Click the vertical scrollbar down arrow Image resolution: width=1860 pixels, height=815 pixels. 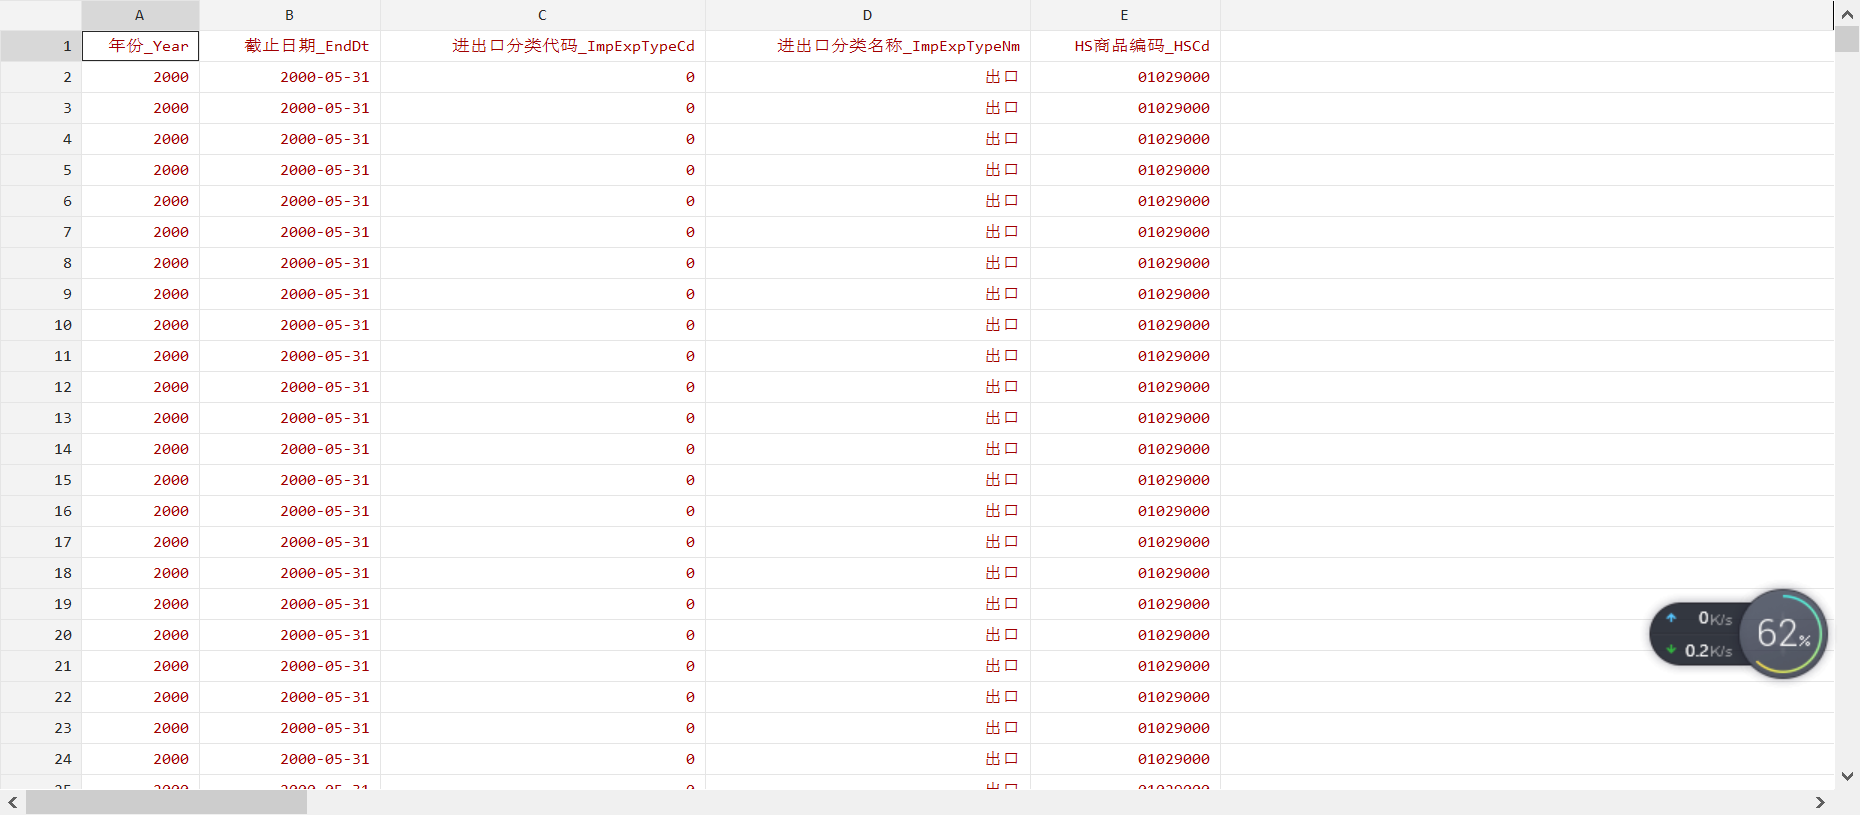coord(1847,776)
